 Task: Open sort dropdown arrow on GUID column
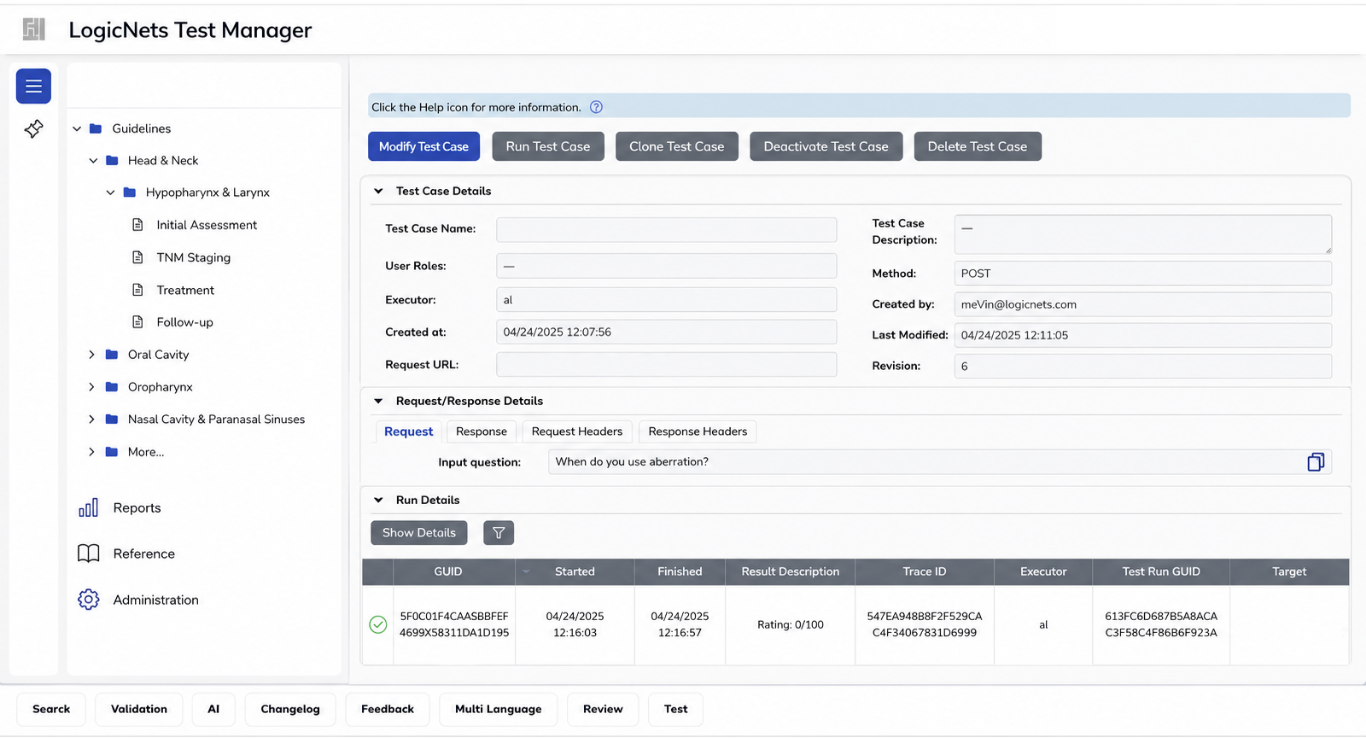click(x=526, y=572)
